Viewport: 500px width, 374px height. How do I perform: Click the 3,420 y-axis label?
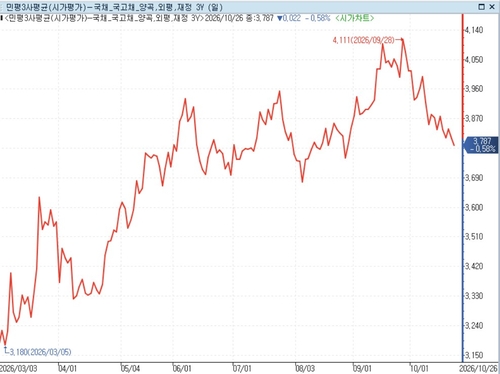coord(474,266)
